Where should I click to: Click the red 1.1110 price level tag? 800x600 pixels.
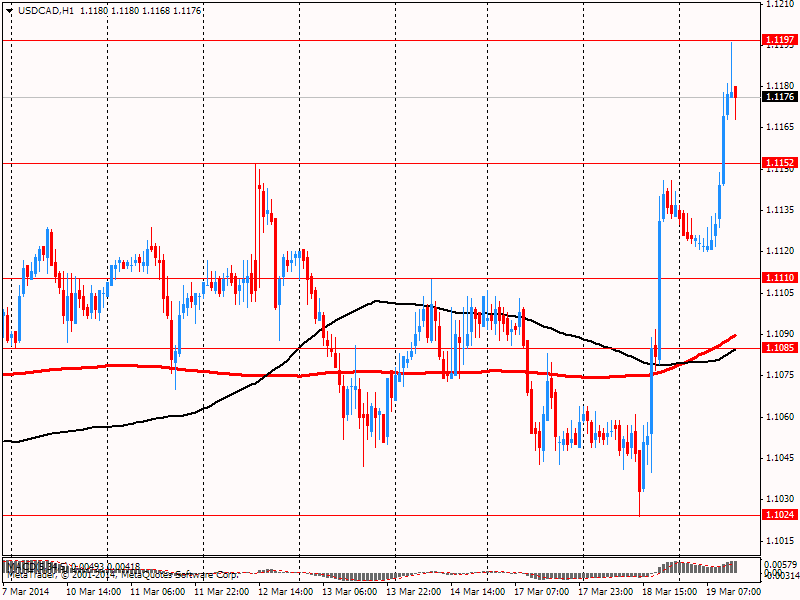click(779, 278)
